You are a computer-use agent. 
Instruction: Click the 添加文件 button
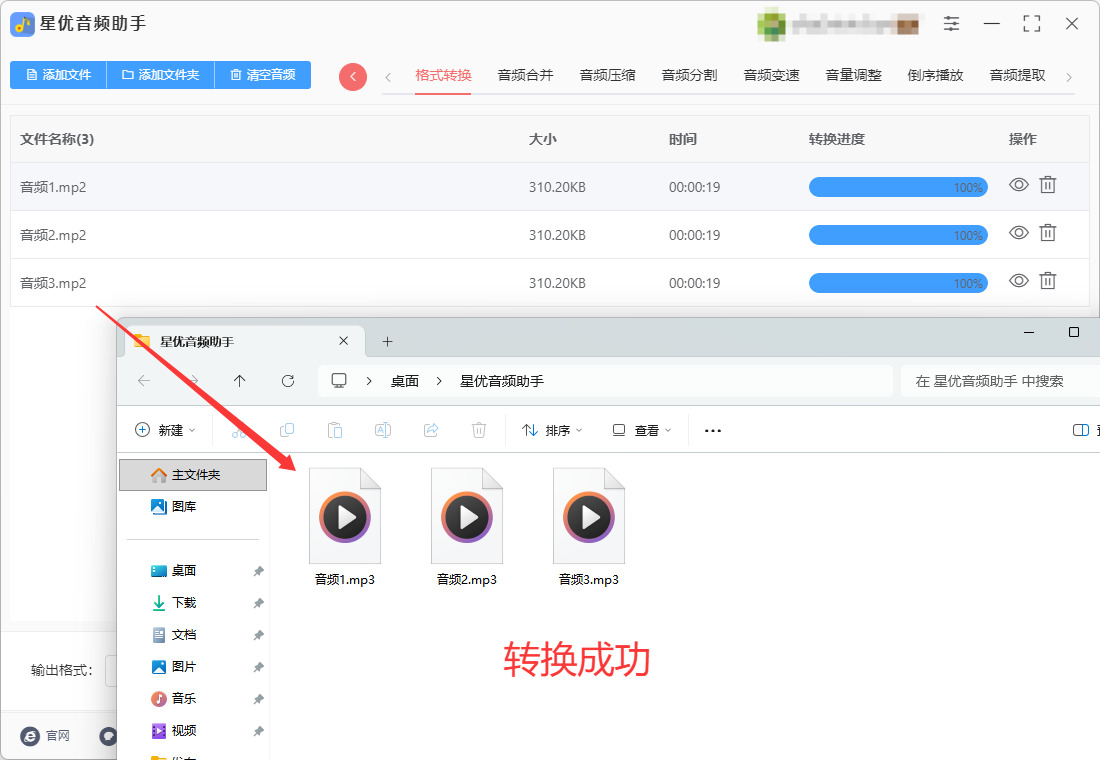coord(58,75)
